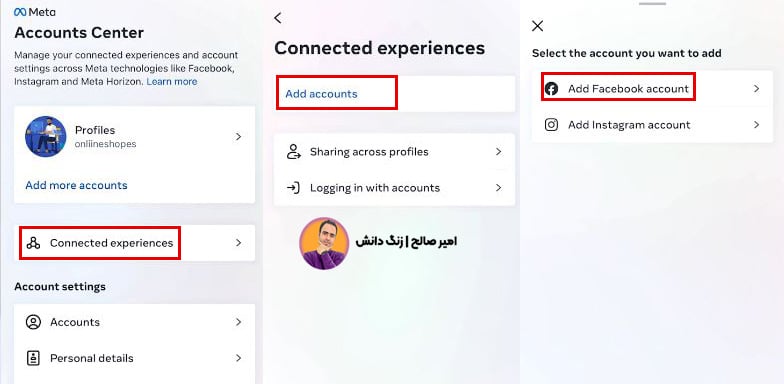Open the Add Instagram account chevron
The width and height of the screenshot is (784, 384).
[x=756, y=124]
